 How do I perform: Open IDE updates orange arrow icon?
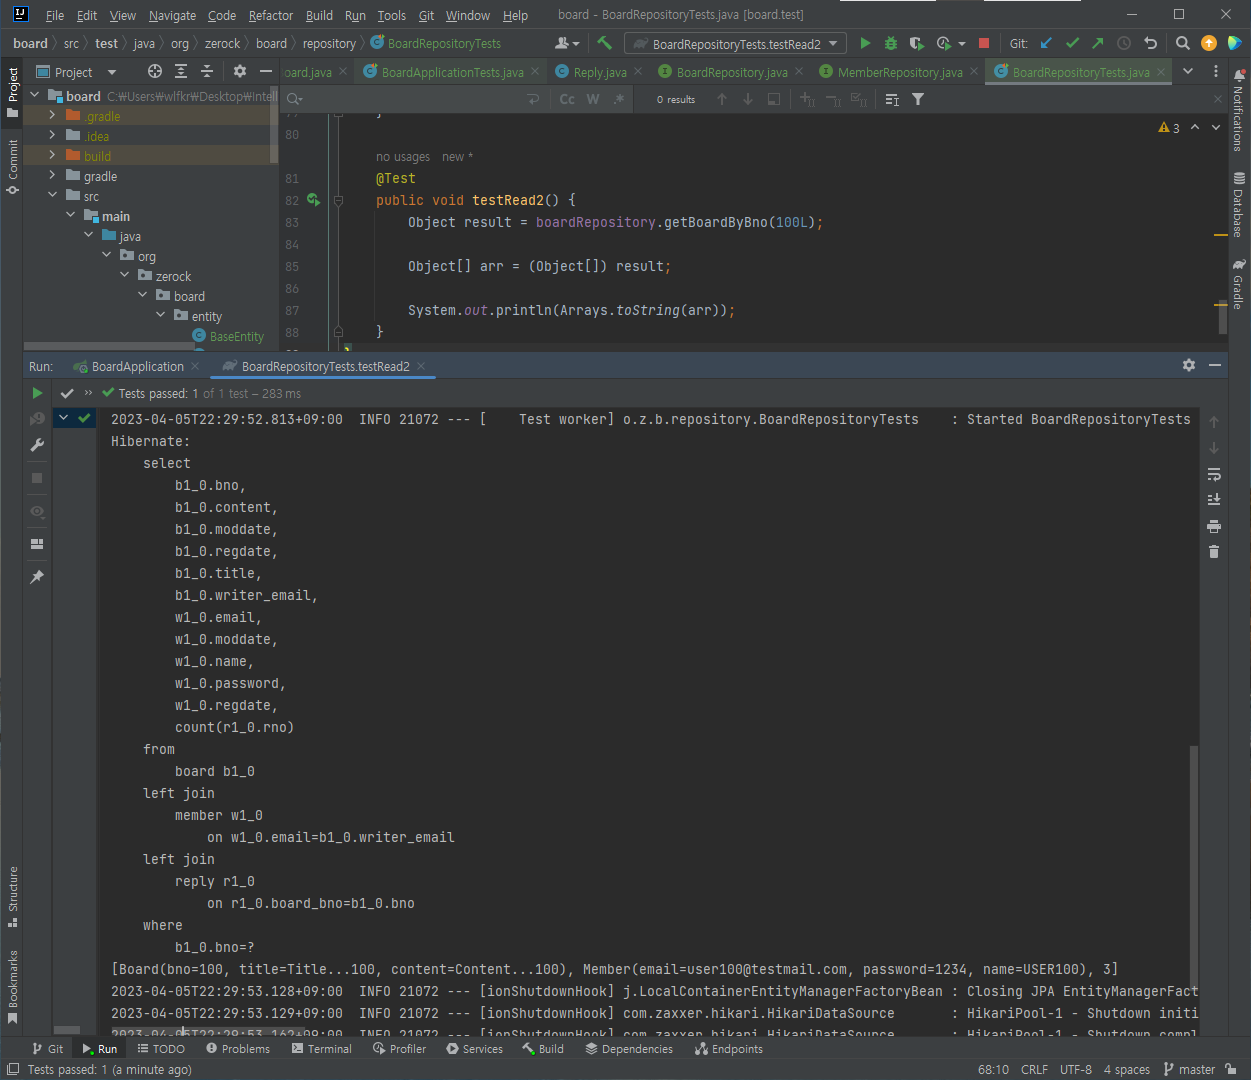tap(1209, 43)
